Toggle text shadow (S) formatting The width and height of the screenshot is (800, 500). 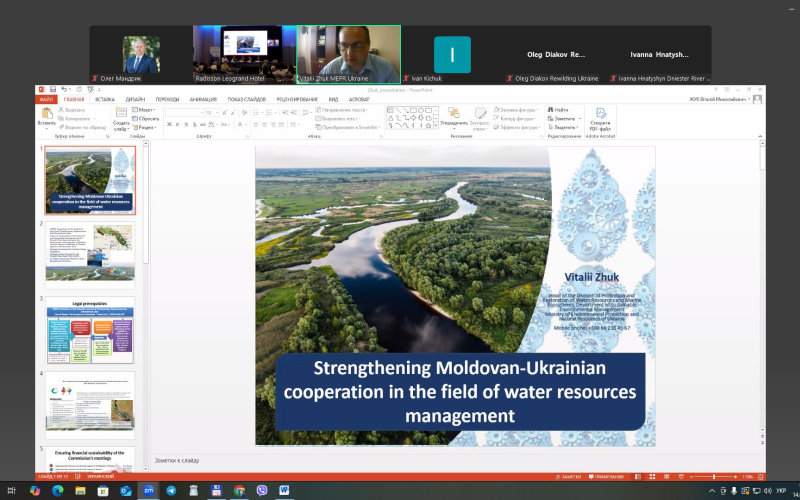(x=195, y=124)
